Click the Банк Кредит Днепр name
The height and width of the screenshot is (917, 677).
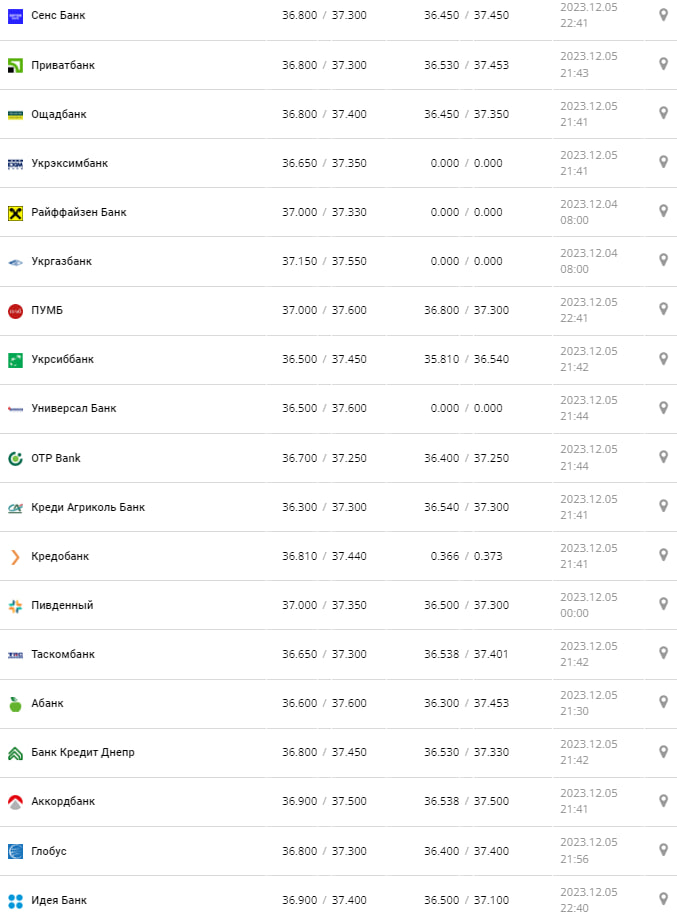pyautogui.click(x=83, y=752)
